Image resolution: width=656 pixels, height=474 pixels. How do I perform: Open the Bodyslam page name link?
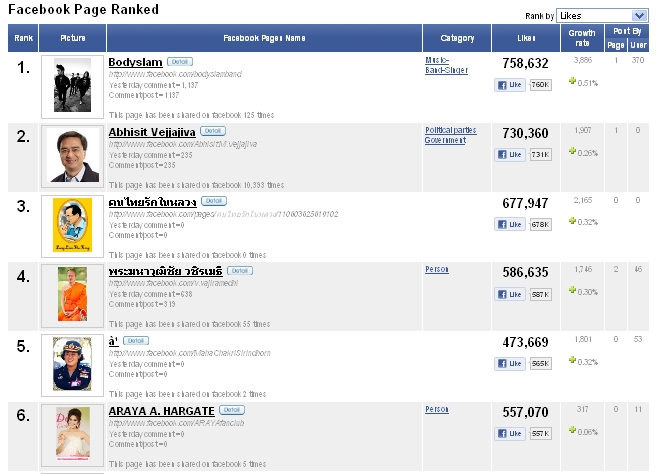click(135, 62)
